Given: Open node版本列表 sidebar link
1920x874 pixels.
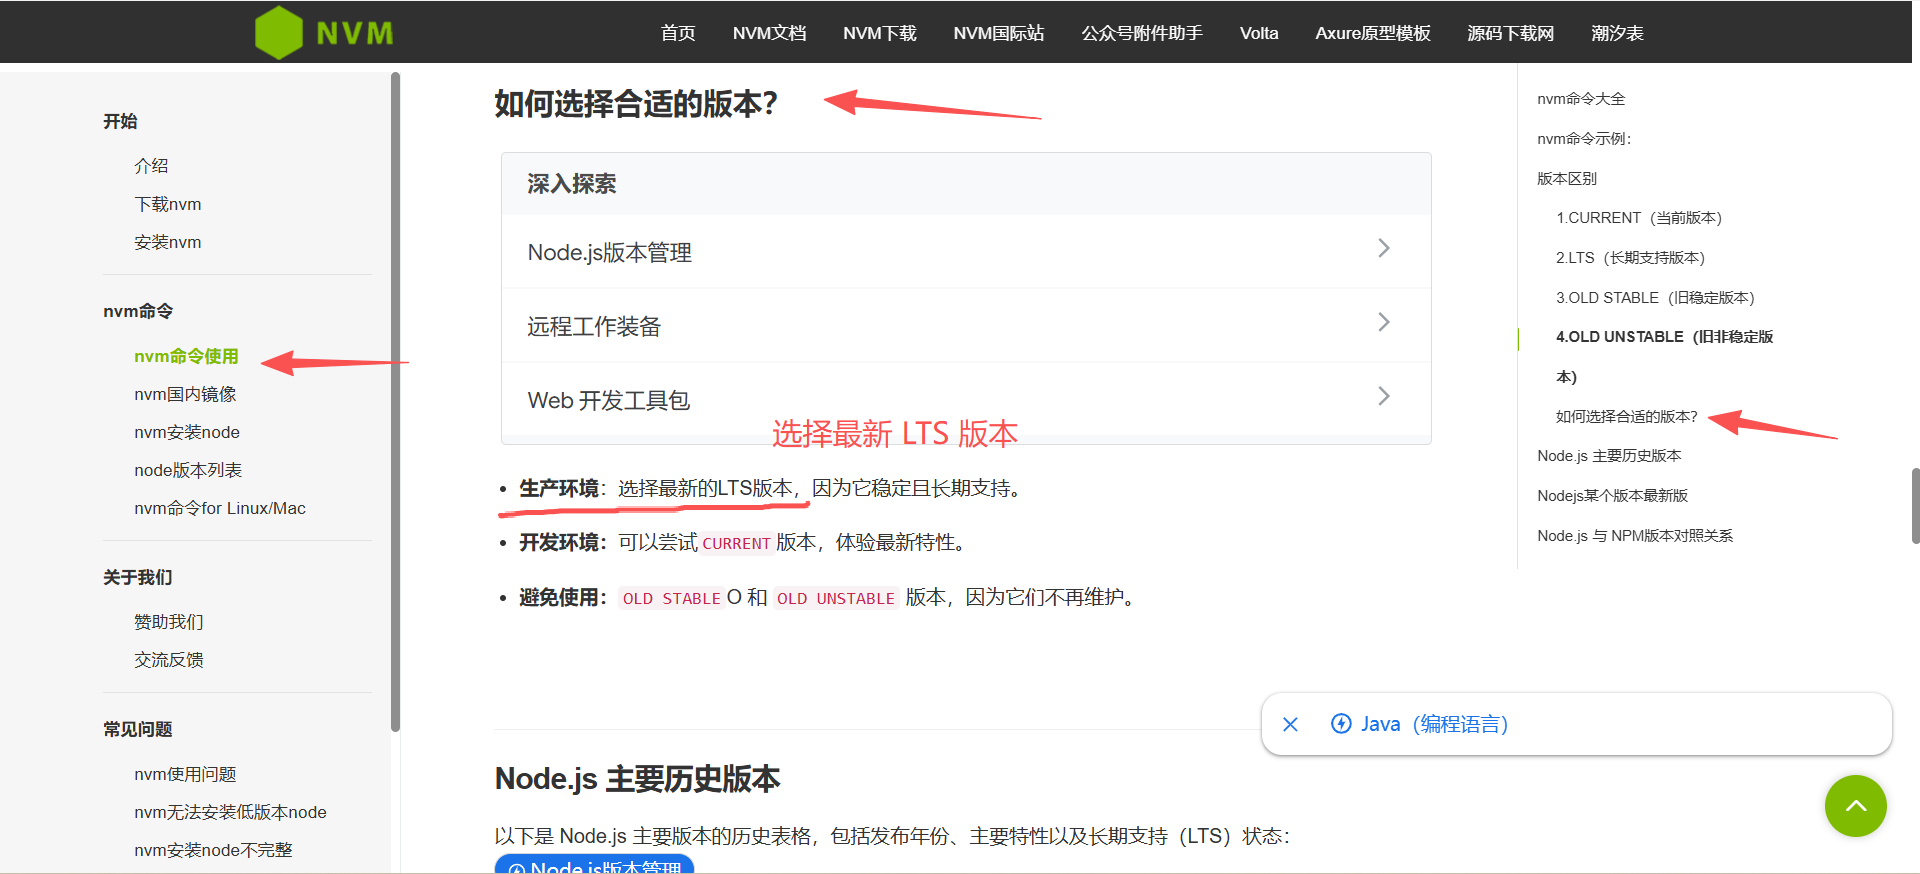Looking at the screenshot, I should coord(188,470).
